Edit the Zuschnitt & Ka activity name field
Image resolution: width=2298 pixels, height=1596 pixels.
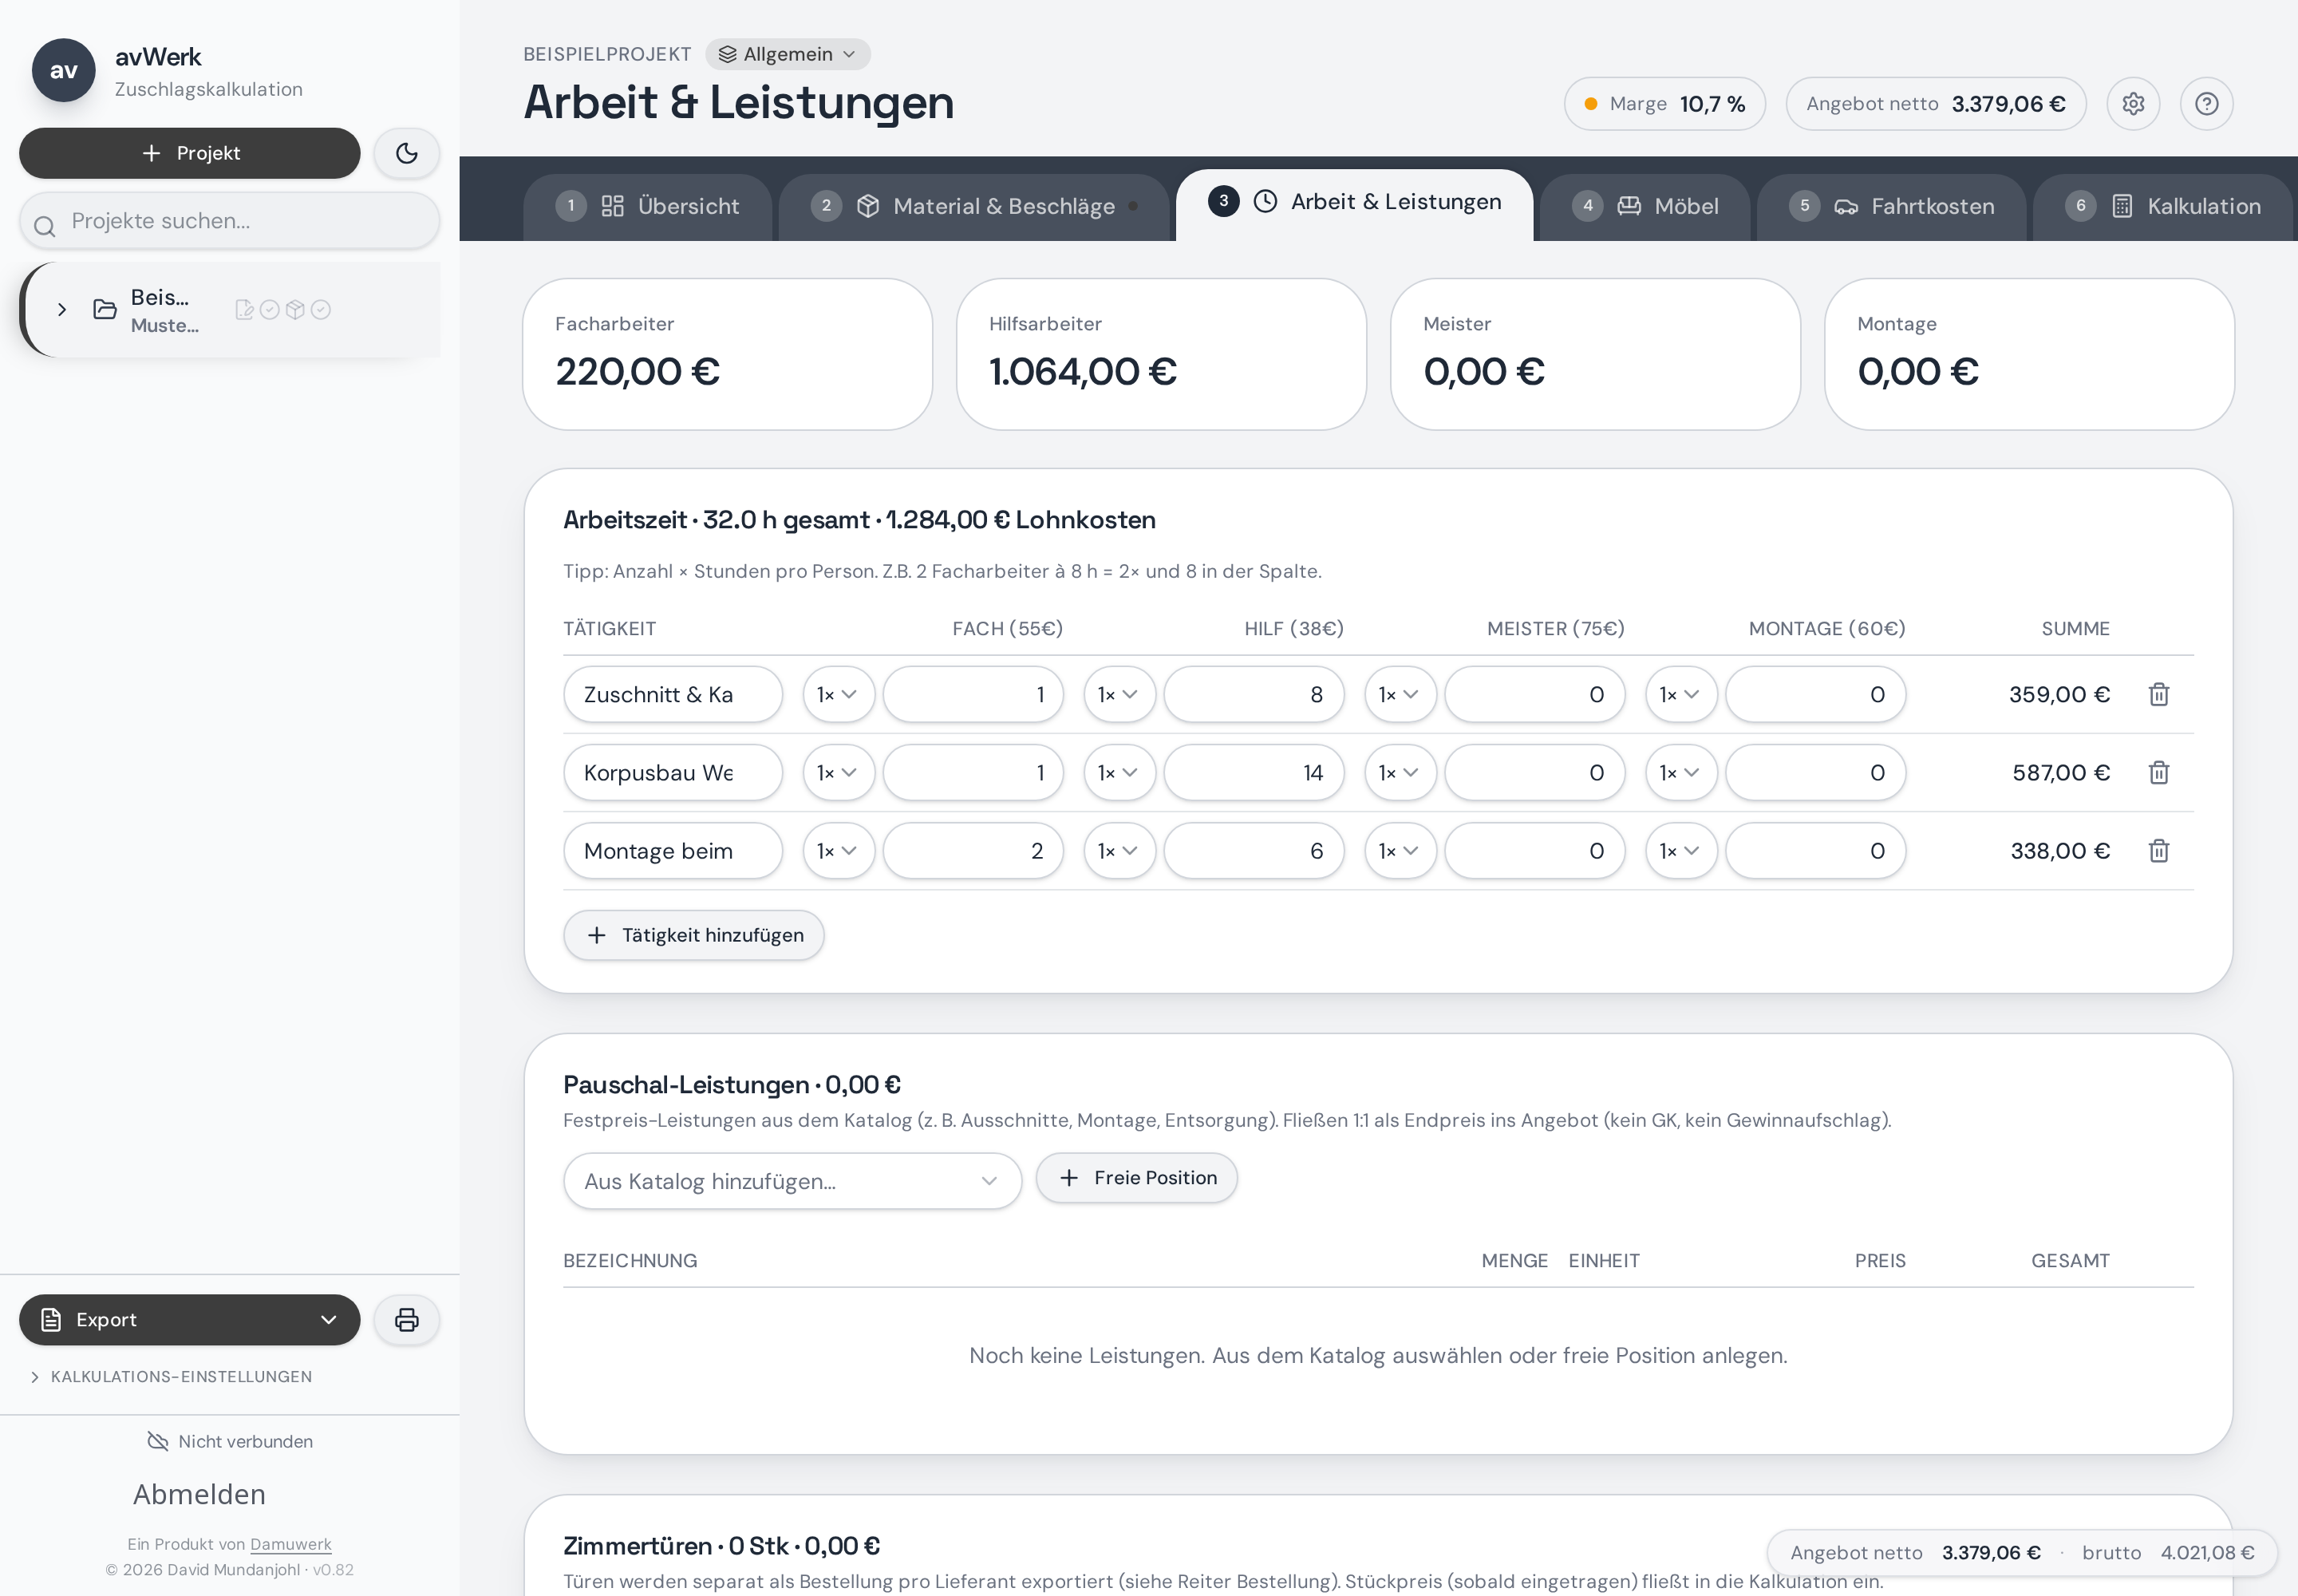(x=673, y=694)
